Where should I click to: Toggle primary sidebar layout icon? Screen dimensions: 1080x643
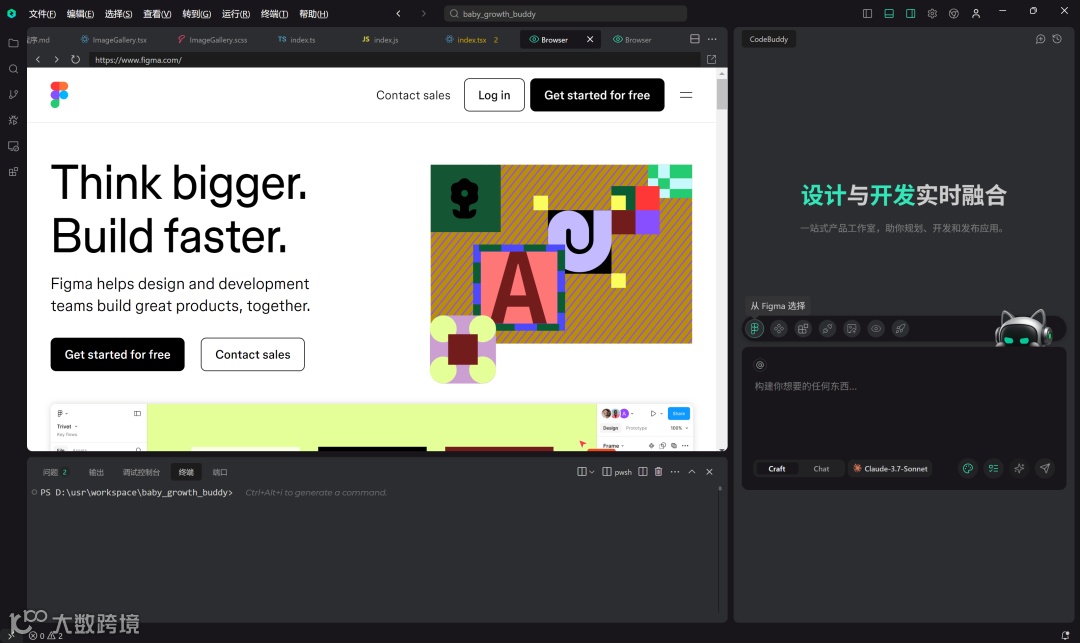coord(867,13)
